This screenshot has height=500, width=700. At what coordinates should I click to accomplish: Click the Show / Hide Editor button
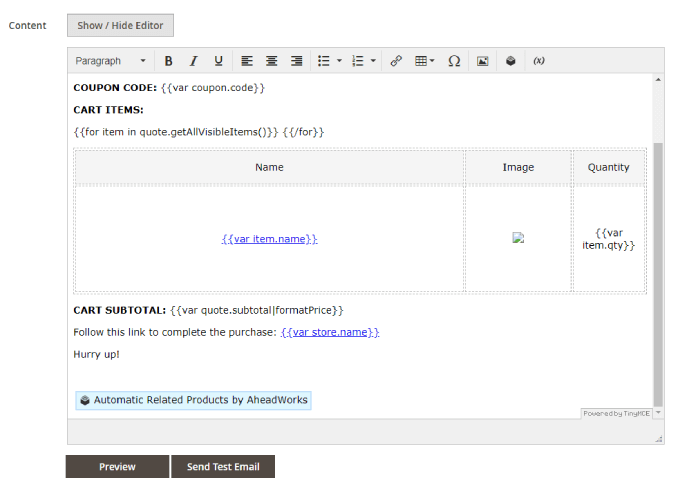pos(121,25)
